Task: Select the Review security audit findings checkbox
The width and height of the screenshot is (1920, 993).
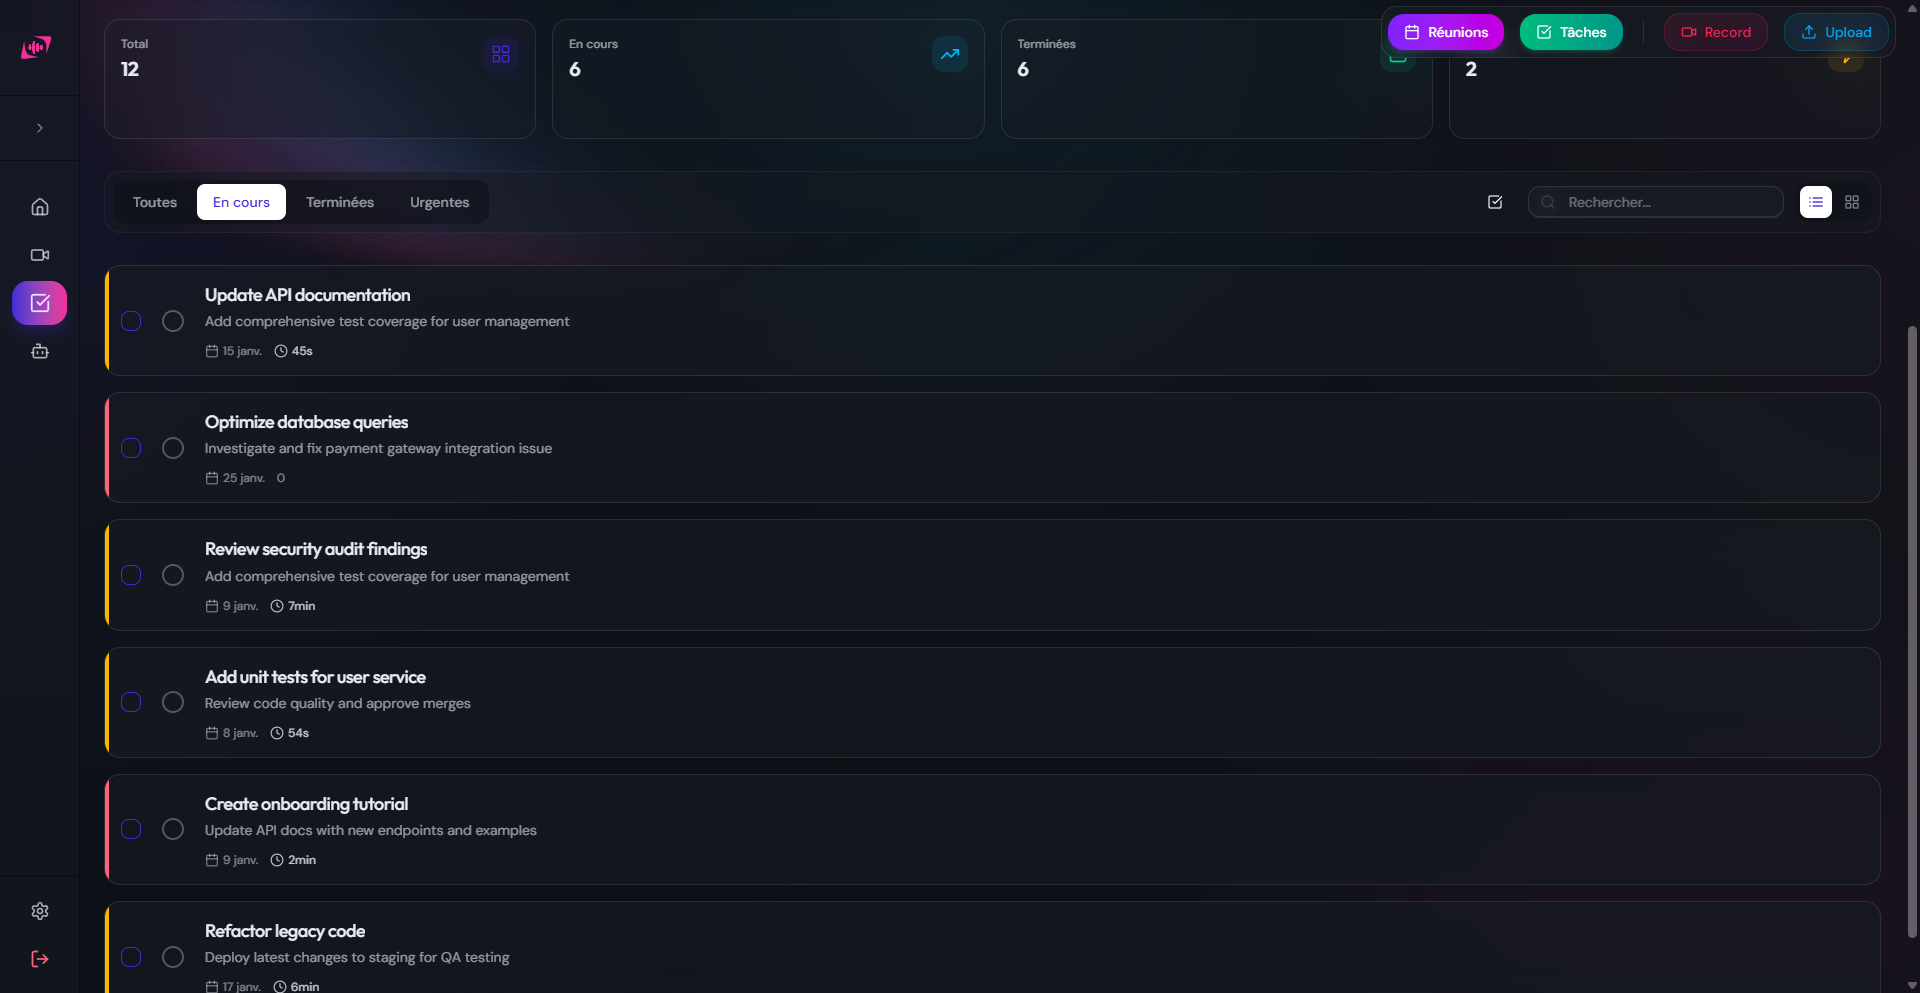Action: pyautogui.click(x=131, y=575)
